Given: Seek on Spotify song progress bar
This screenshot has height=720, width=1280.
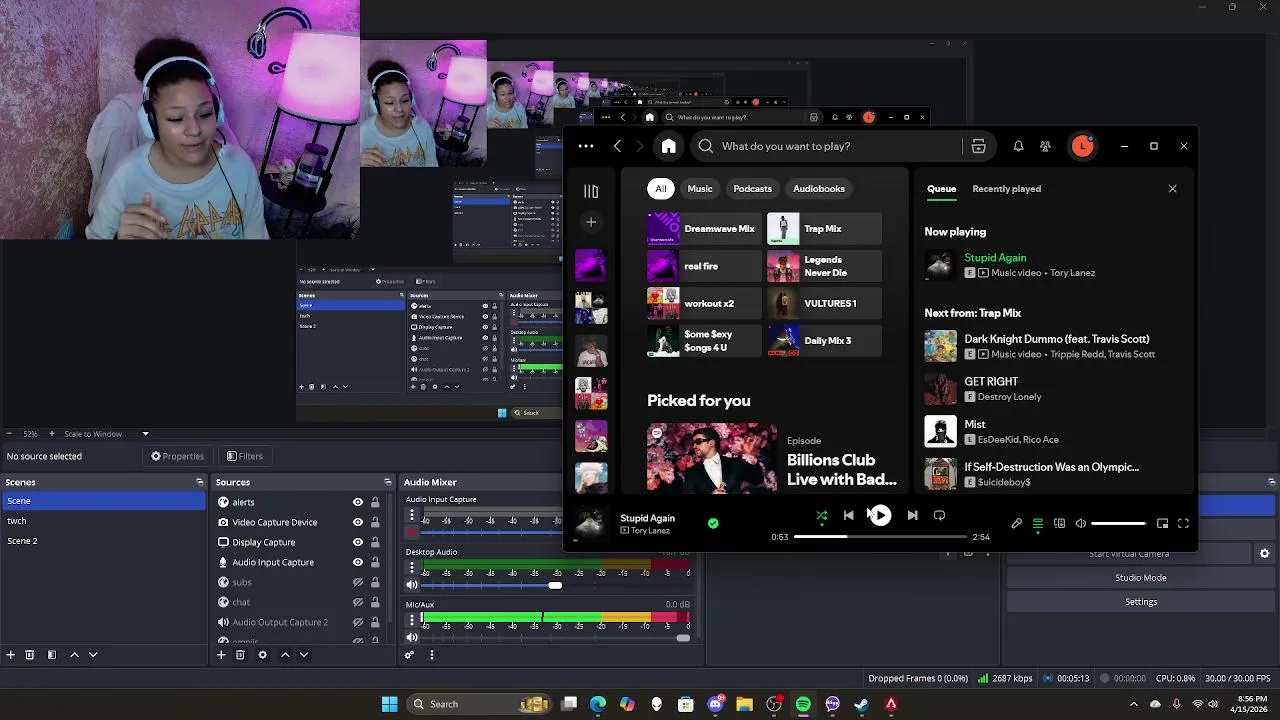Looking at the screenshot, I should tap(880, 537).
